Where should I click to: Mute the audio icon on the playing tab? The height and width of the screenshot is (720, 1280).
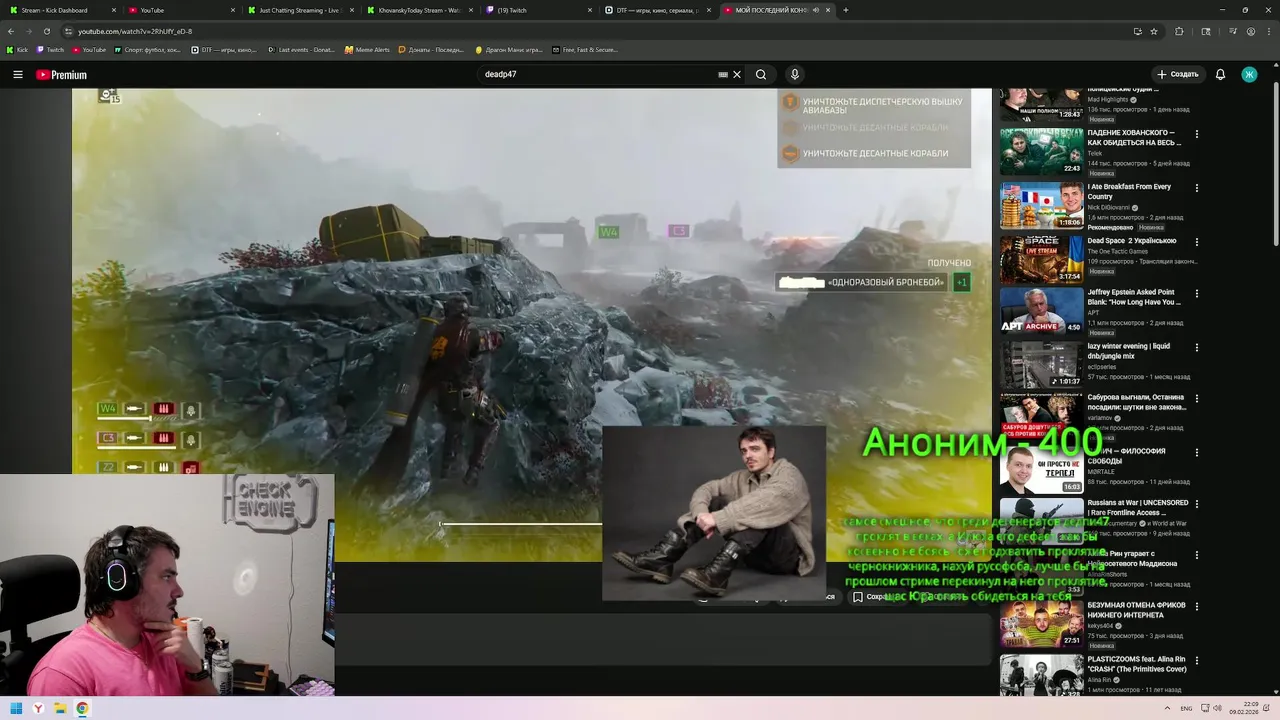(x=816, y=10)
